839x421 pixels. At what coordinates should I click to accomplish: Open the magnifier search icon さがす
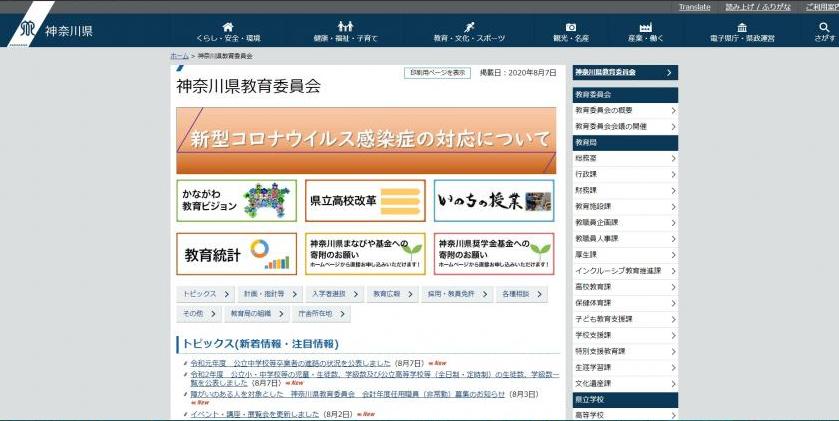point(824,27)
